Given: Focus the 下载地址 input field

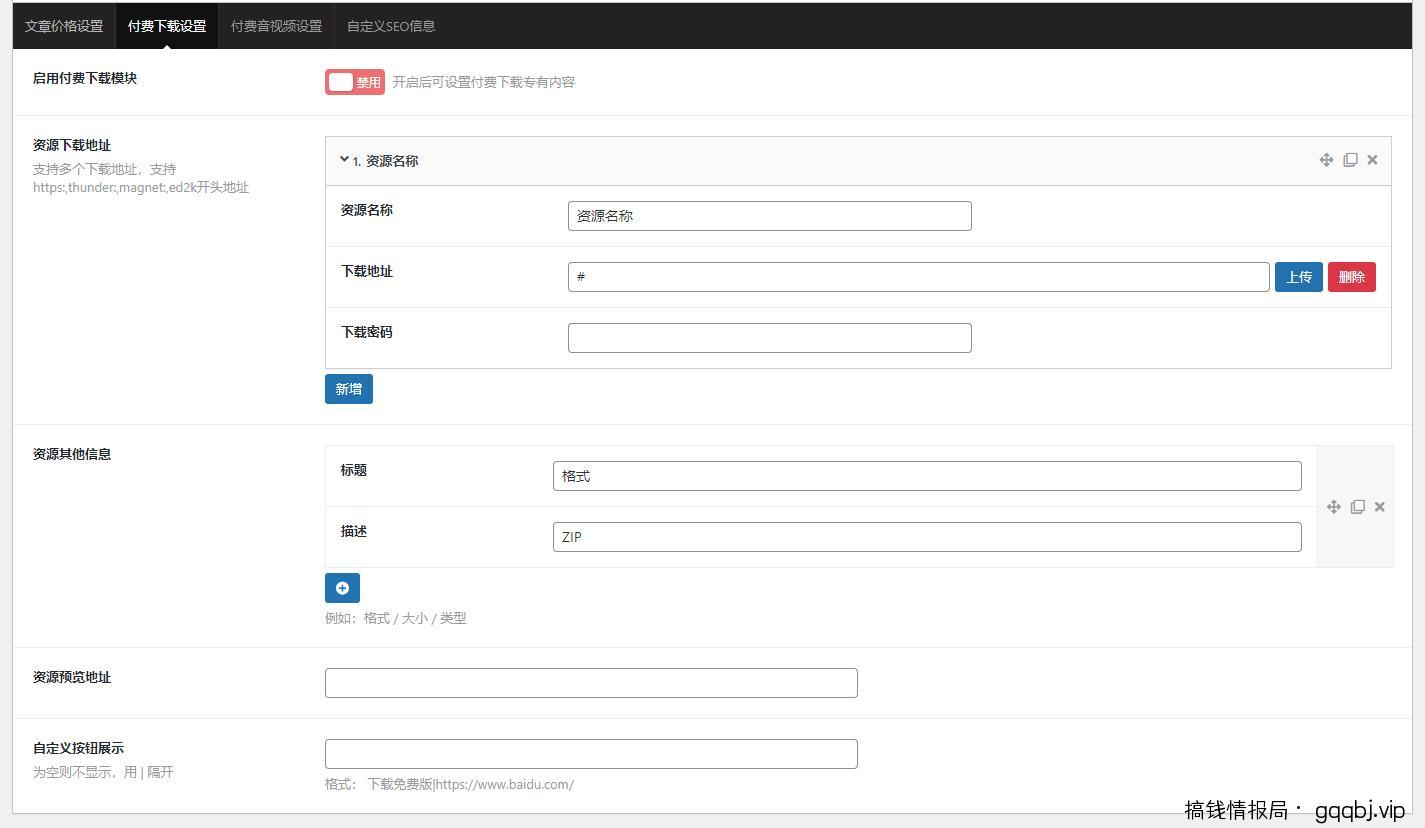Looking at the screenshot, I should coord(918,277).
